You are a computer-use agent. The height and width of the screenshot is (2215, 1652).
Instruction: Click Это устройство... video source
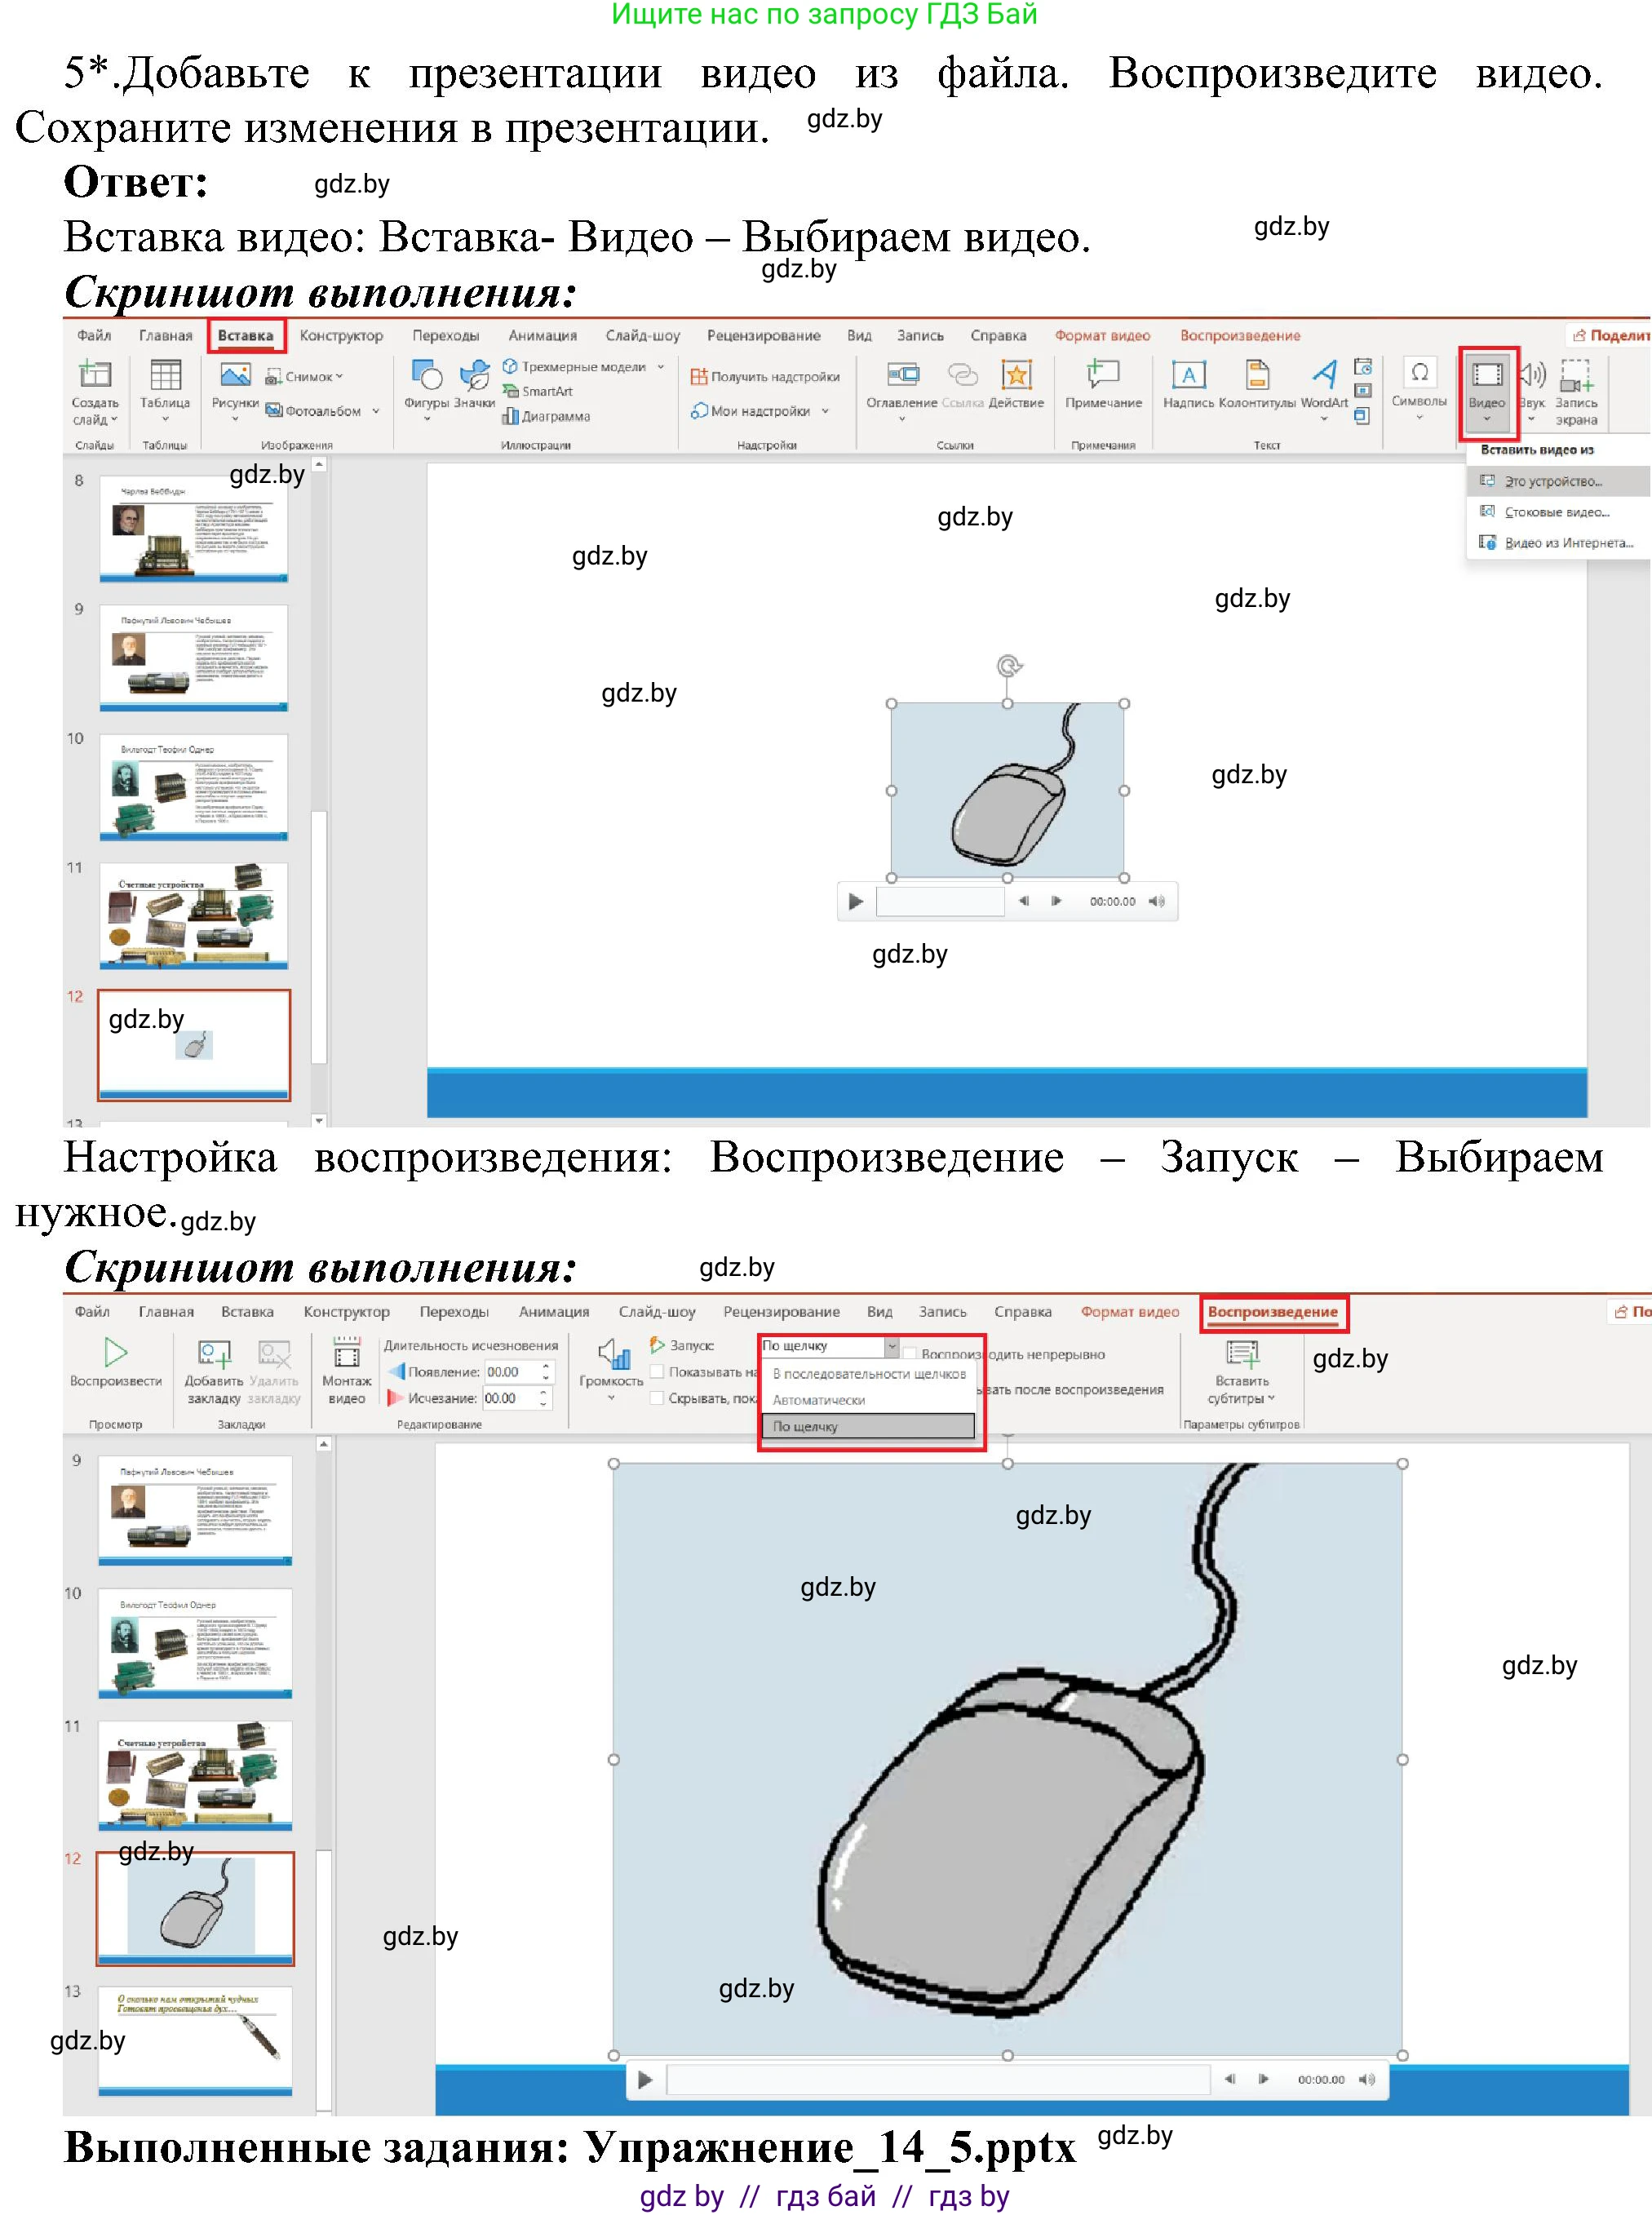pyautogui.click(x=1552, y=481)
